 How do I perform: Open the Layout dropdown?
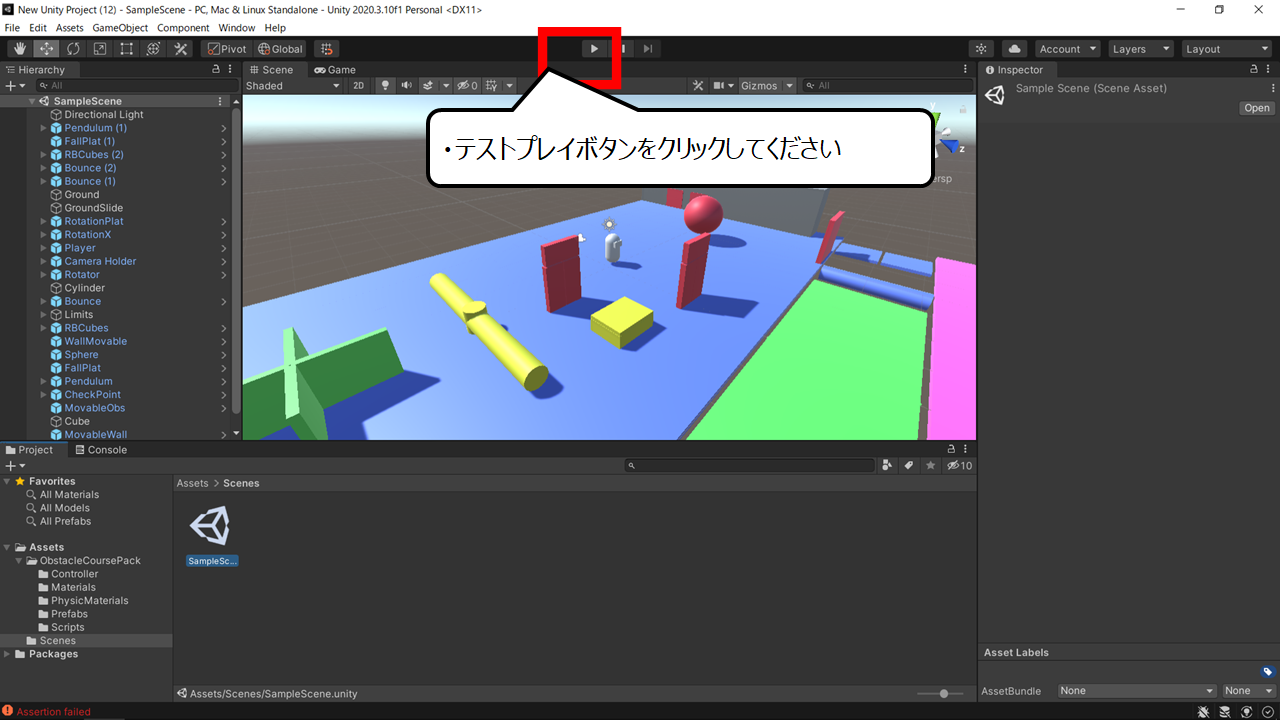pos(1226,49)
